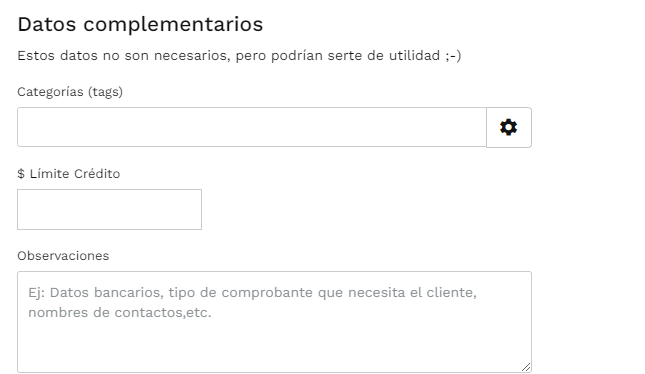Open category settings via the gear icon
The height and width of the screenshot is (374, 645).
point(509,127)
